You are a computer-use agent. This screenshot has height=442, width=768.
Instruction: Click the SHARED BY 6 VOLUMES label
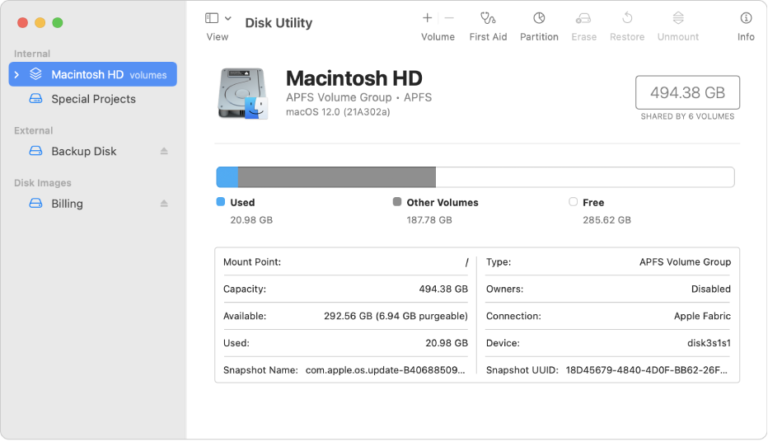click(x=687, y=117)
